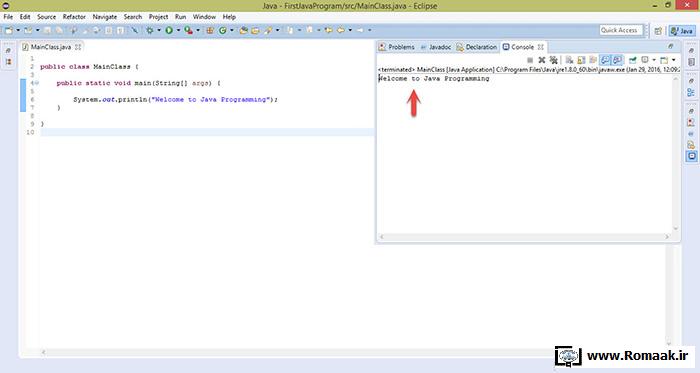Click the Next Annotation toolbar icon
Viewport: 700px width, 373px height.
pos(290,30)
